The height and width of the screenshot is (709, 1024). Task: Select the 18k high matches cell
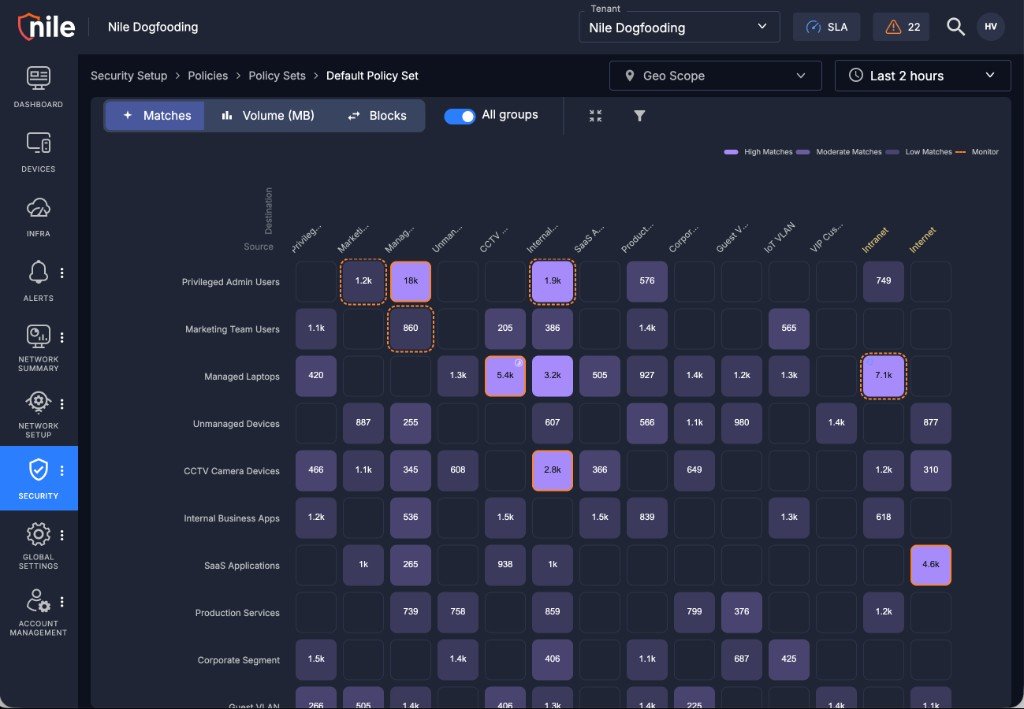pyautogui.click(x=410, y=281)
